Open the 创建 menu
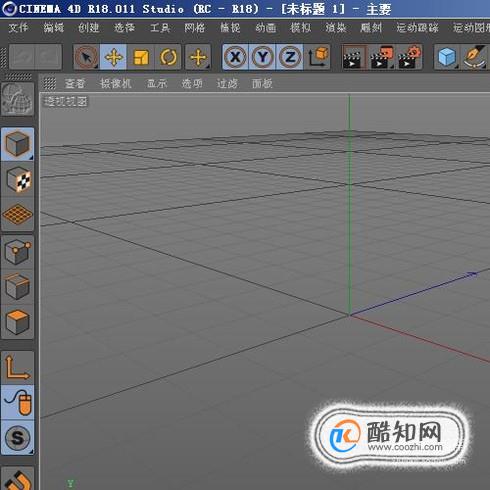Screen dimensions: 490x490 tap(89, 28)
